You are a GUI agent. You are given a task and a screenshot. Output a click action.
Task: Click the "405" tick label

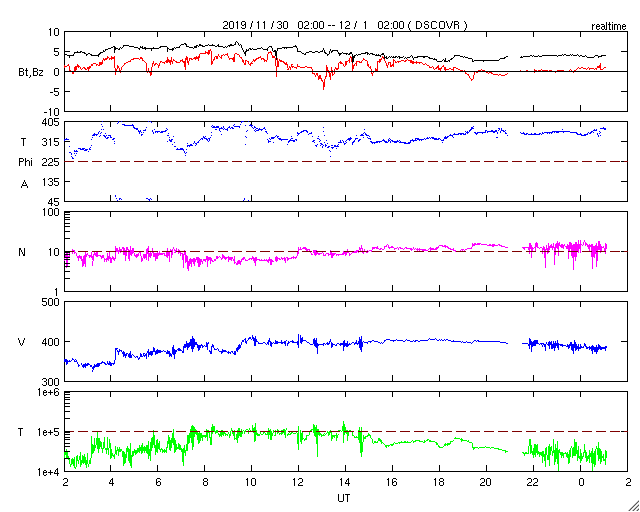click(x=52, y=122)
